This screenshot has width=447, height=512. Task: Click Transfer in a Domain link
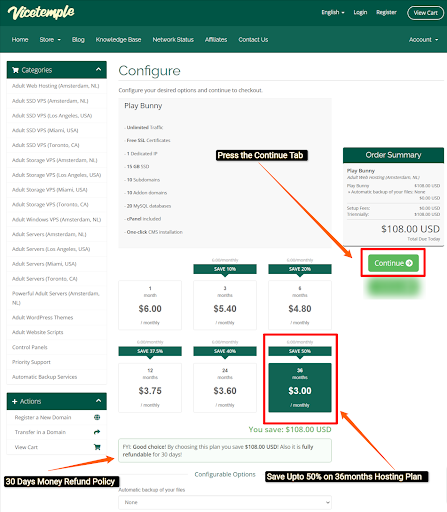(x=40, y=432)
